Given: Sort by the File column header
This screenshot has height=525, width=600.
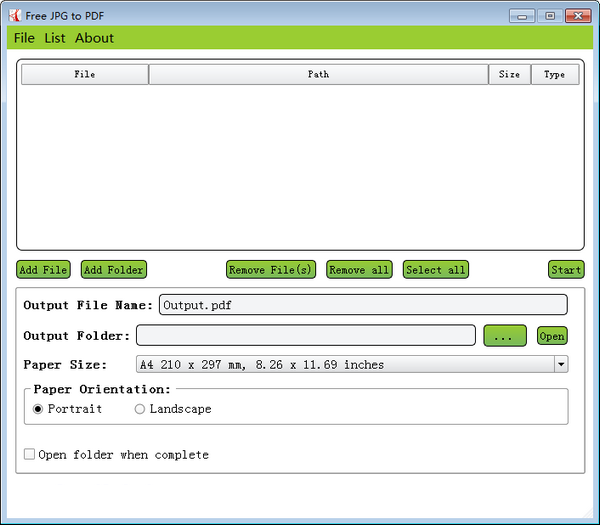Looking at the screenshot, I should 85,75.
